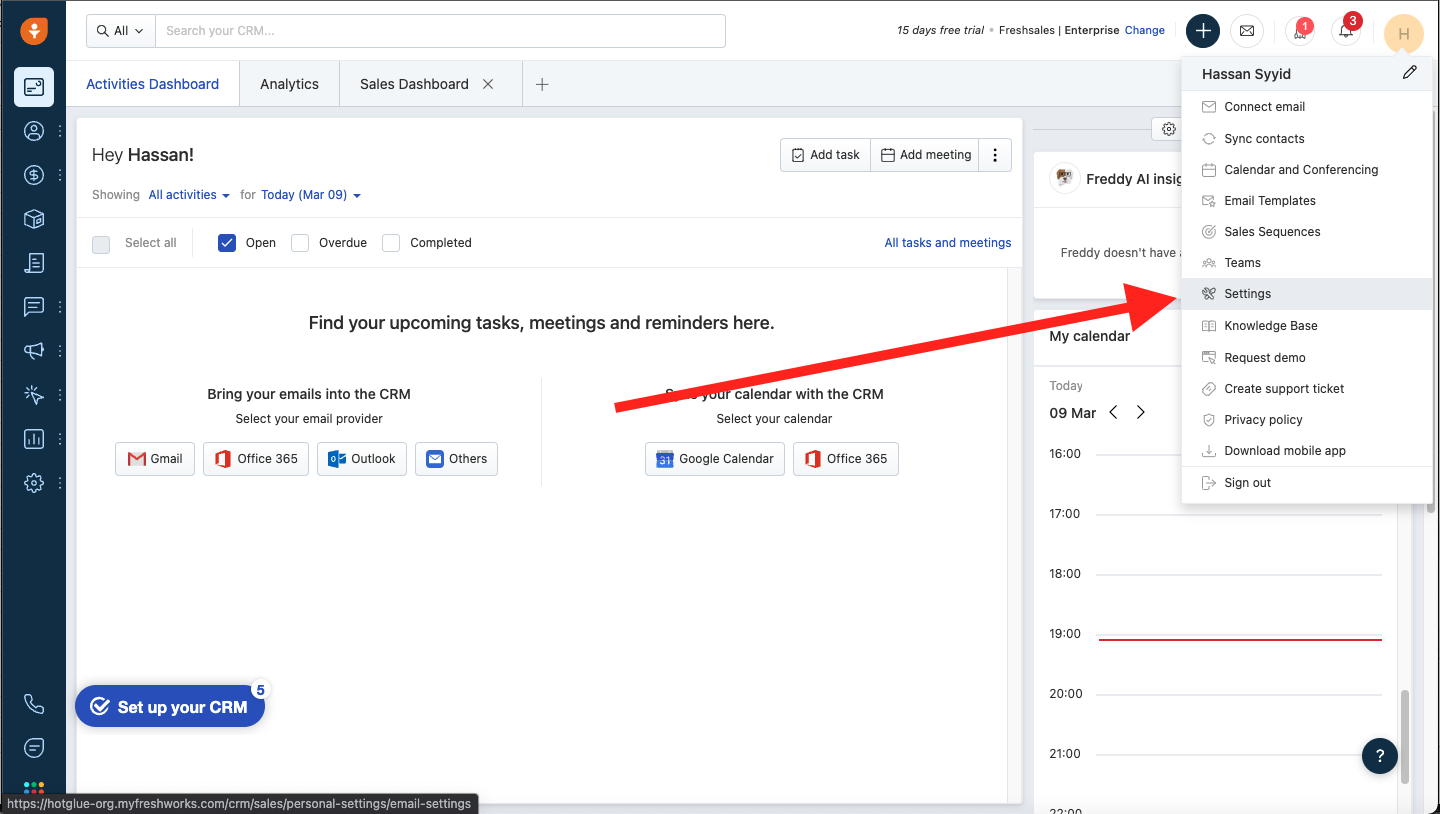Image resolution: width=1440 pixels, height=814 pixels.
Task: Toggle the Select all checkbox
Action: [101, 243]
